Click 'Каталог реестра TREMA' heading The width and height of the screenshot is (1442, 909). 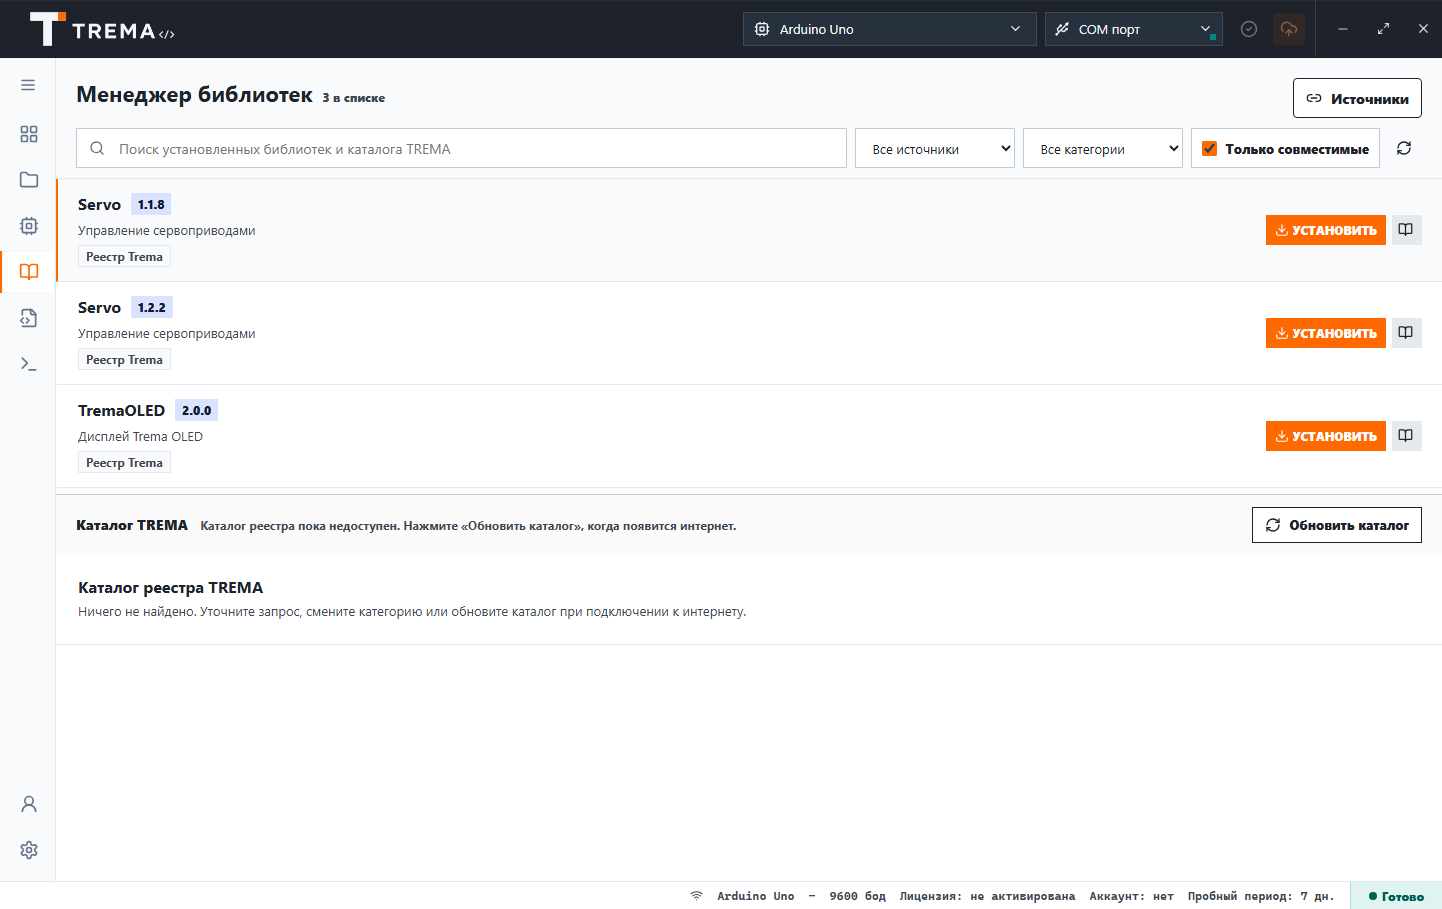[x=170, y=588]
